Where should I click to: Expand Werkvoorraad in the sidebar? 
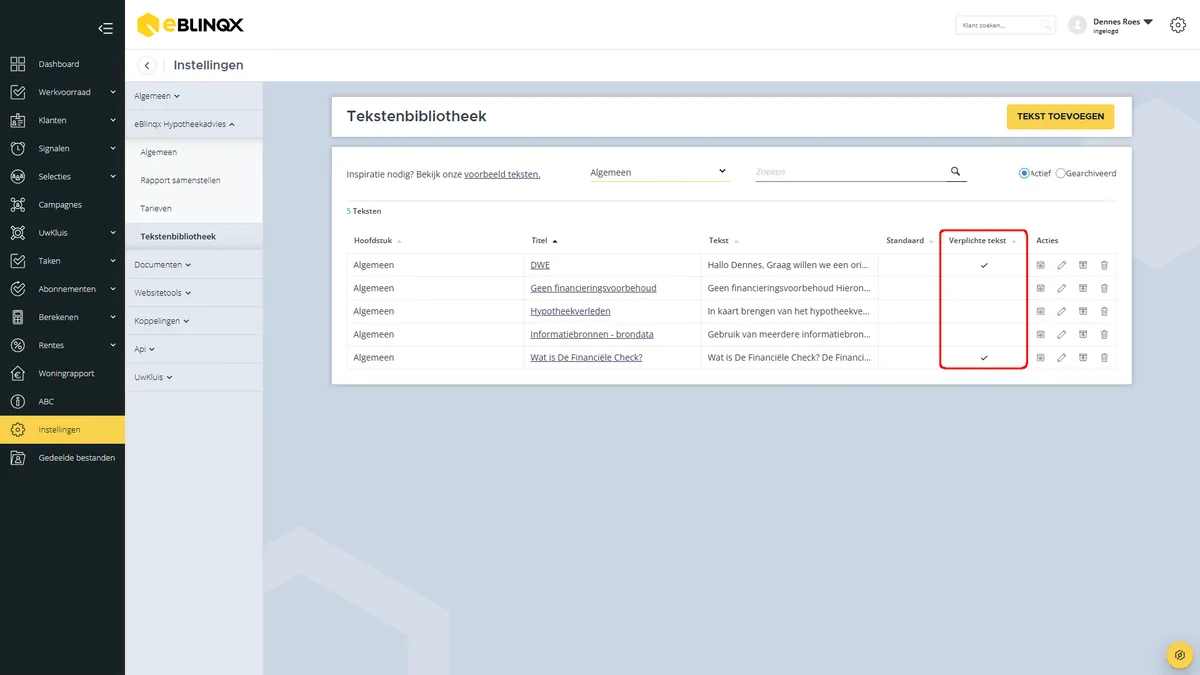coord(62,92)
